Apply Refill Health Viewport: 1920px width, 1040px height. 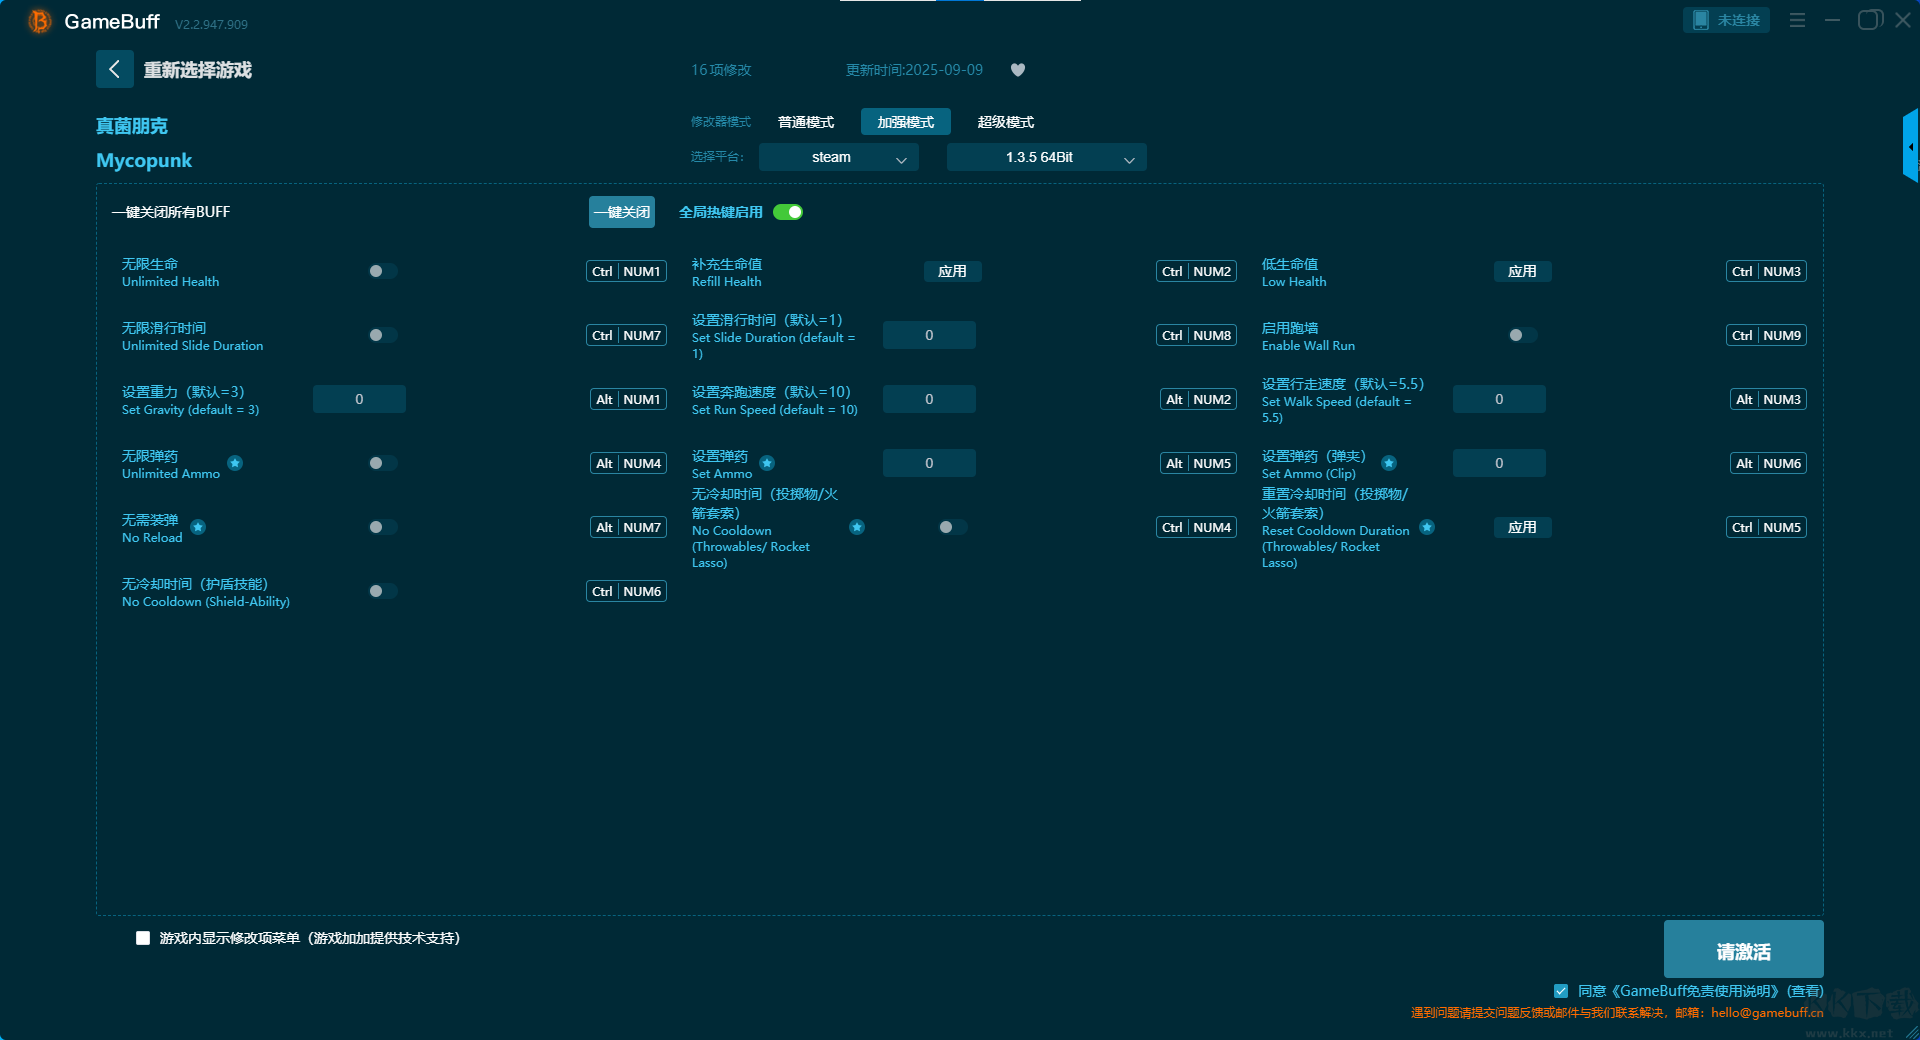pyautogui.click(x=952, y=271)
